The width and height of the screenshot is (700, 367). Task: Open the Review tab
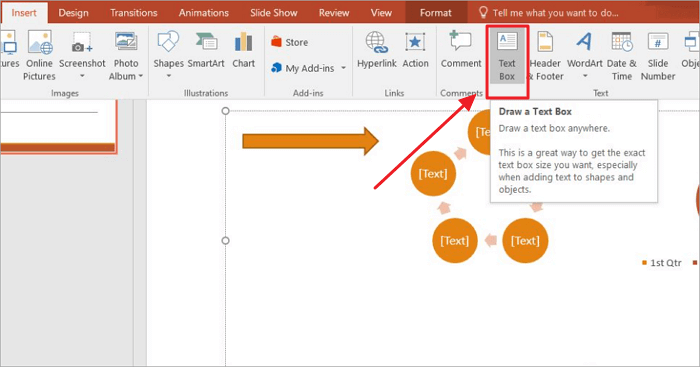tap(333, 13)
